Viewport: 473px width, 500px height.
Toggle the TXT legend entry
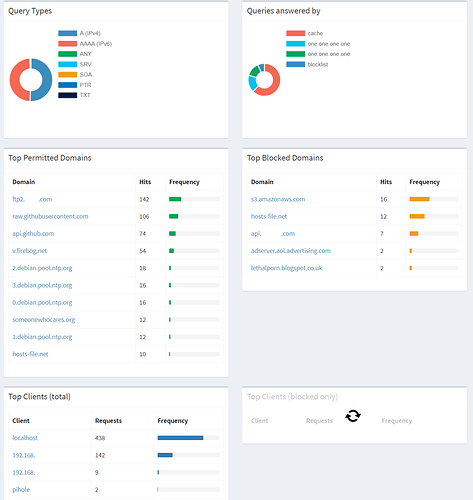pos(74,95)
